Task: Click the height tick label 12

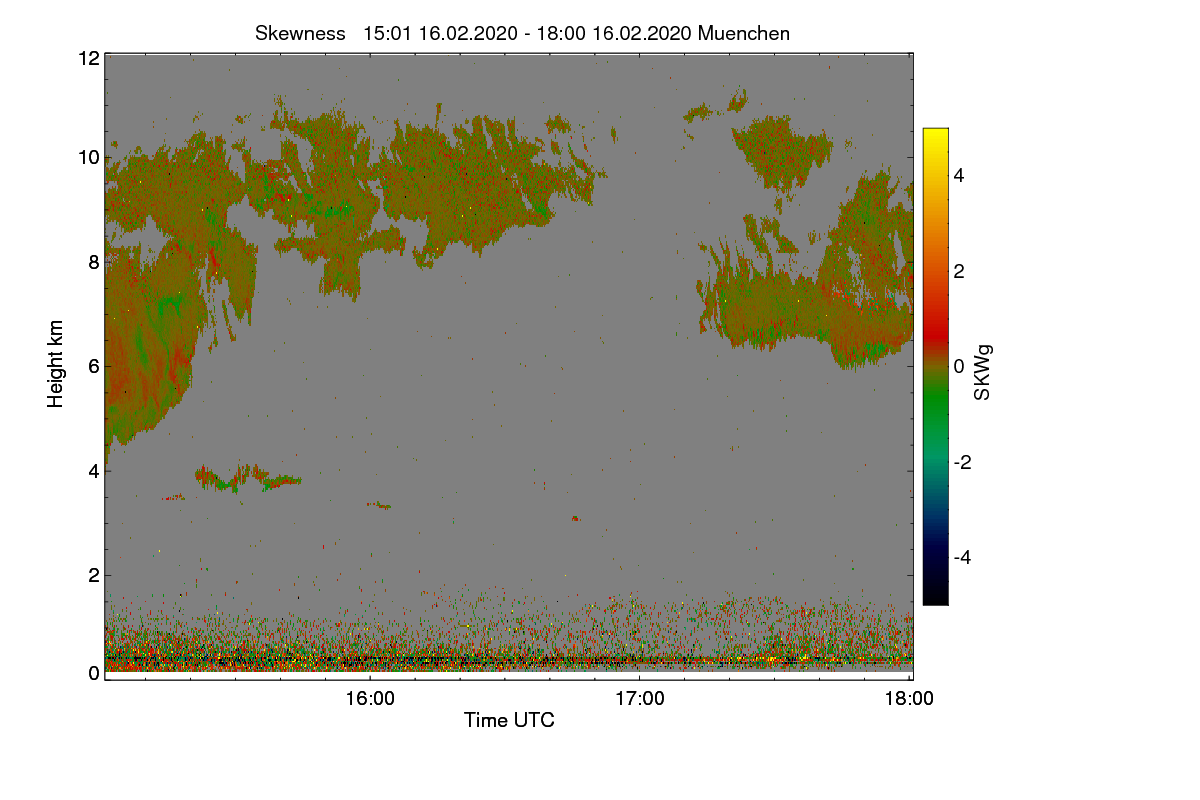Action: click(x=87, y=58)
